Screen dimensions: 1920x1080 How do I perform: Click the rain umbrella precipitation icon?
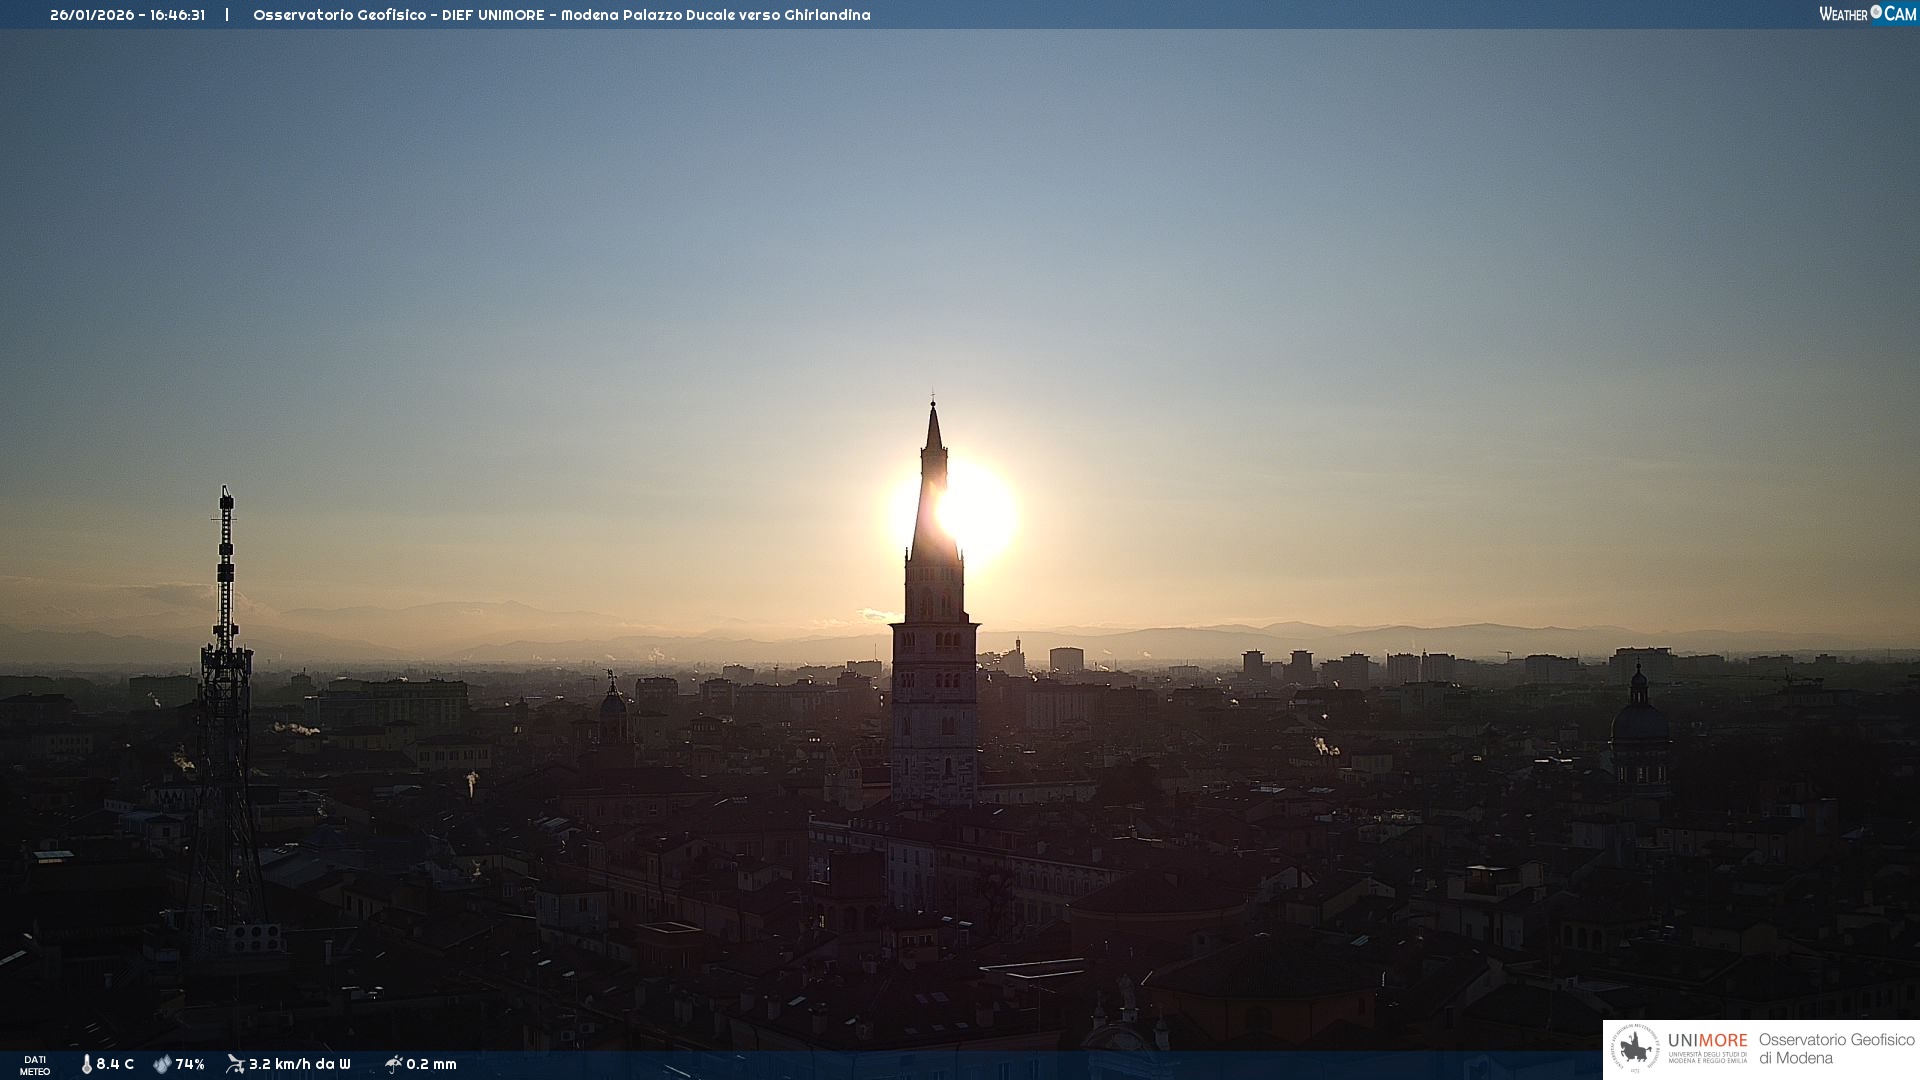[393, 1064]
